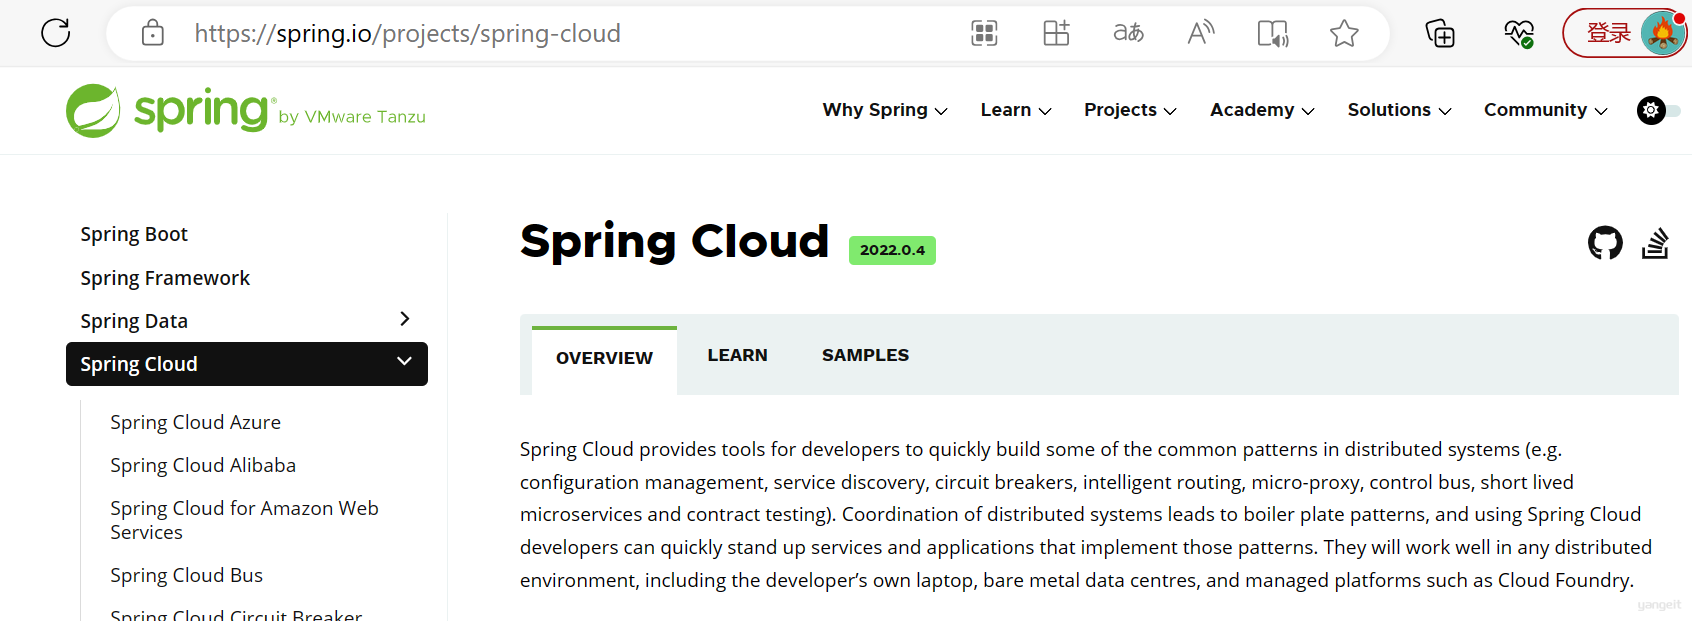Translate the page with the translate icon
Viewport: 1692px width, 621px height.
tap(1129, 33)
